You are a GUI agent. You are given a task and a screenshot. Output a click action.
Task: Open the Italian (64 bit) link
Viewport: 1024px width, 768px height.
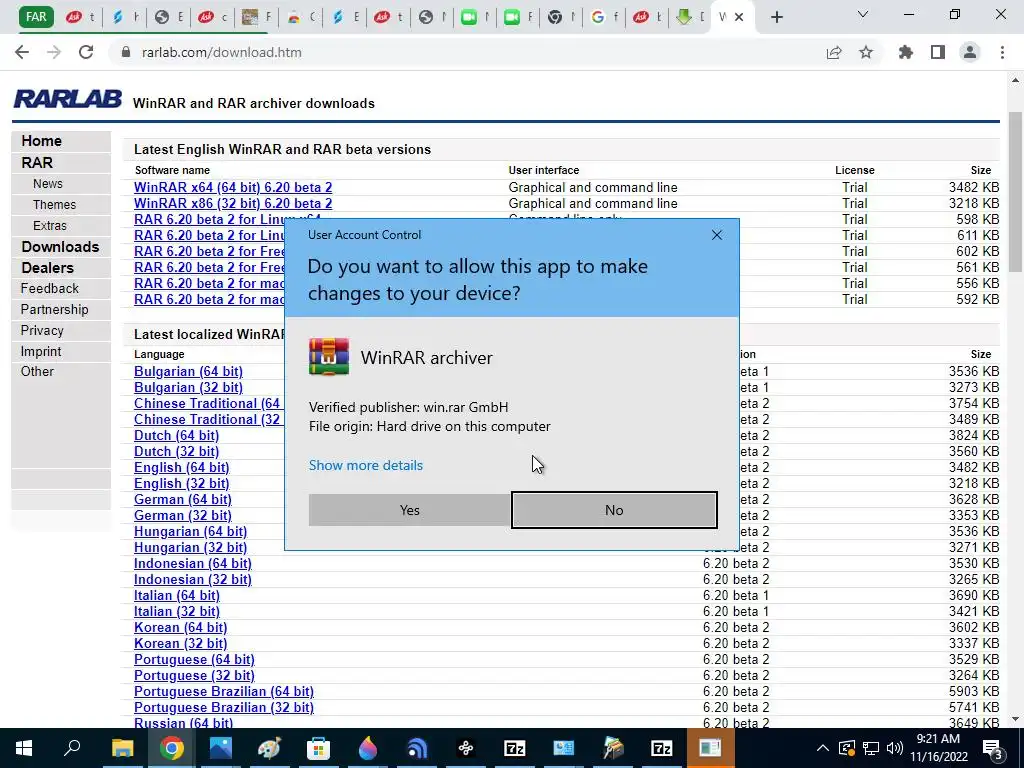click(177, 595)
